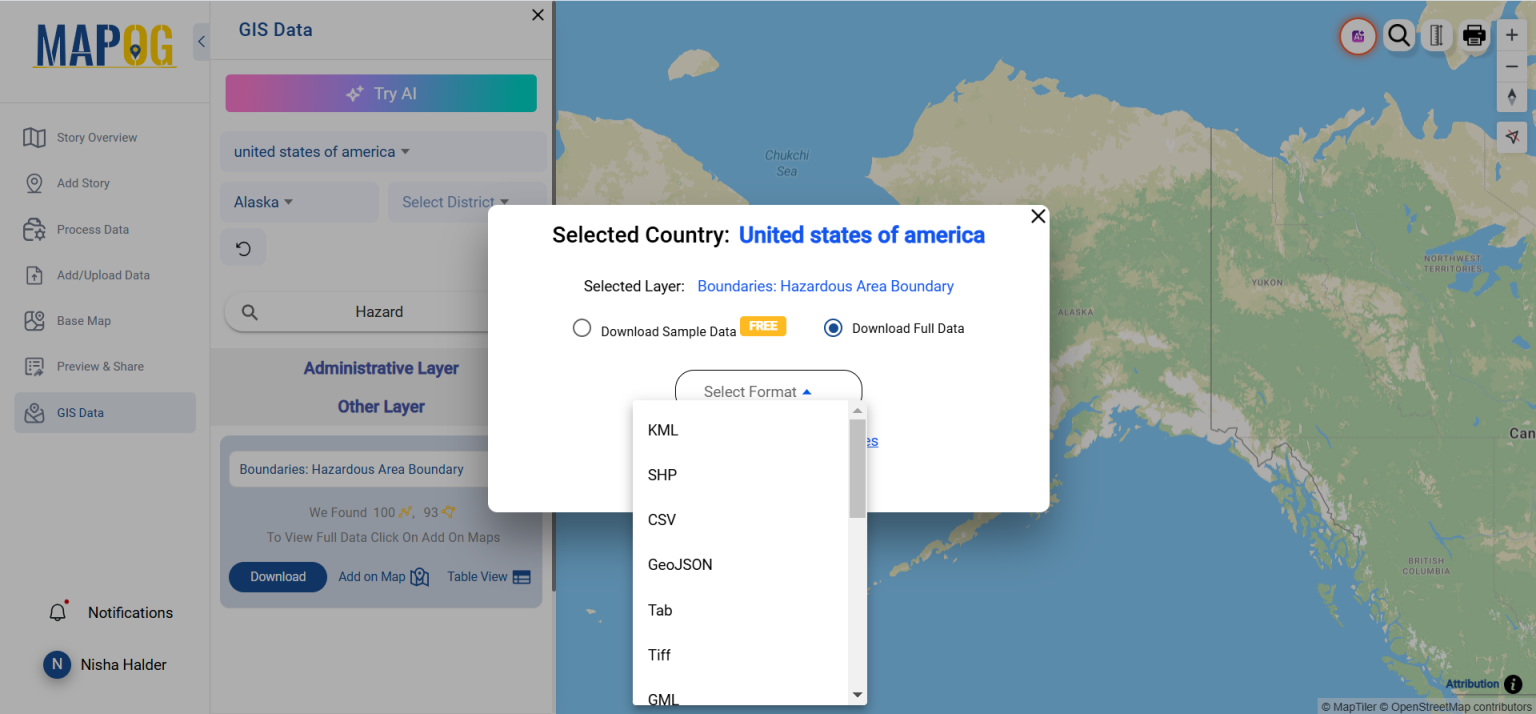The width and height of the screenshot is (1536, 714).
Task: Click the reset filter refresh icon
Action: (x=243, y=248)
